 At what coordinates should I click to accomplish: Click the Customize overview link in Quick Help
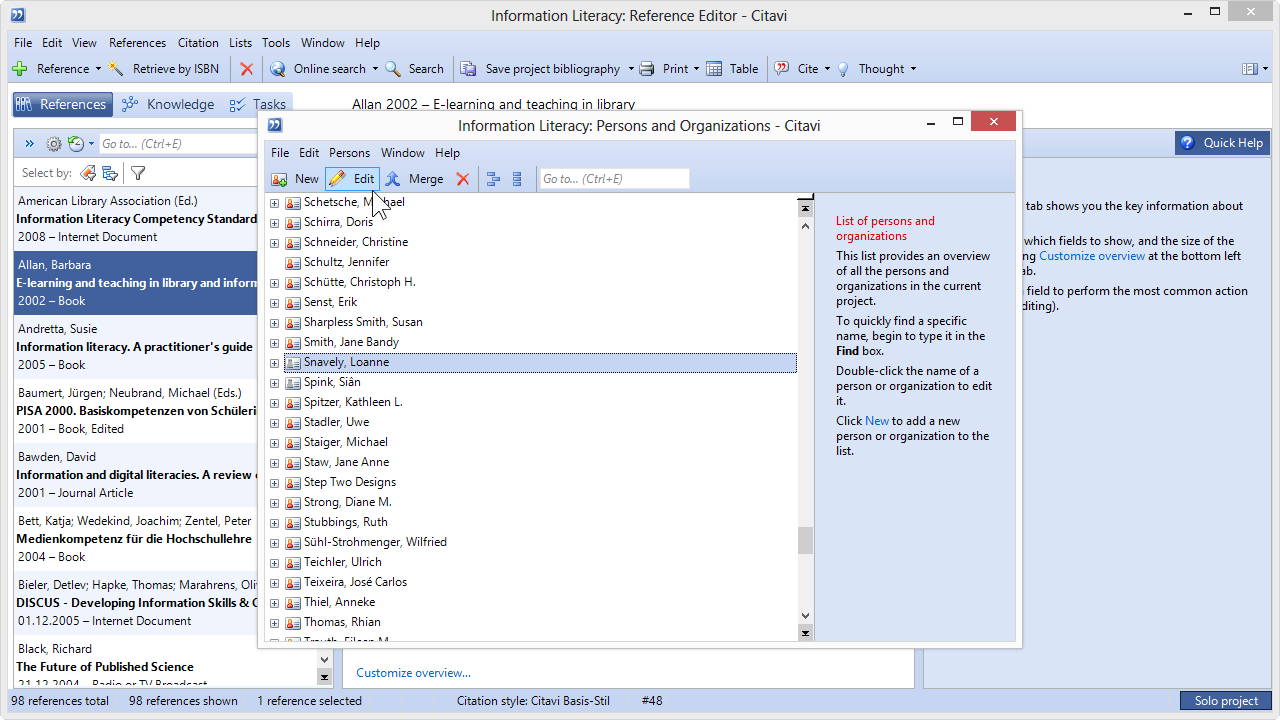[1092, 256]
